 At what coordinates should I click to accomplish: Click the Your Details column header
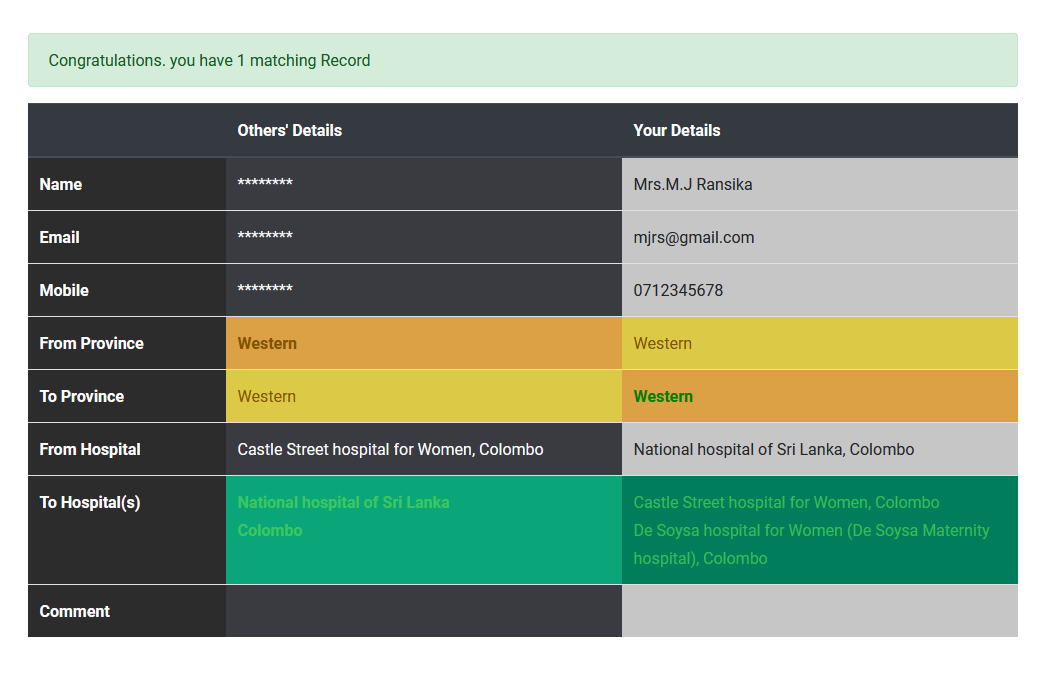coord(676,130)
